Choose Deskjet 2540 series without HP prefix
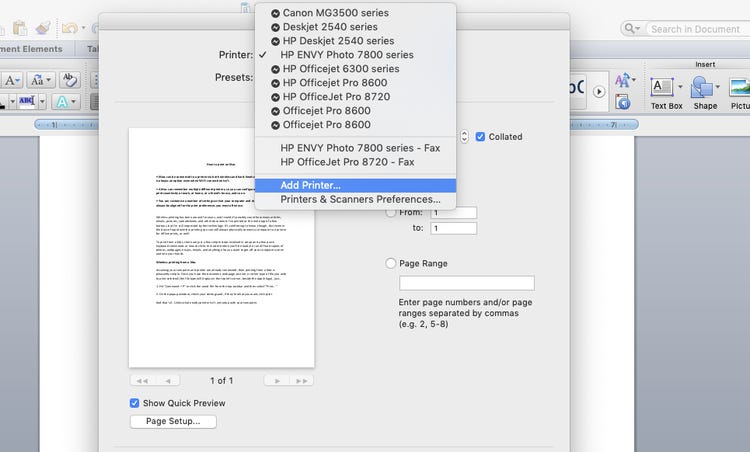 pyautogui.click(x=355, y=27)
